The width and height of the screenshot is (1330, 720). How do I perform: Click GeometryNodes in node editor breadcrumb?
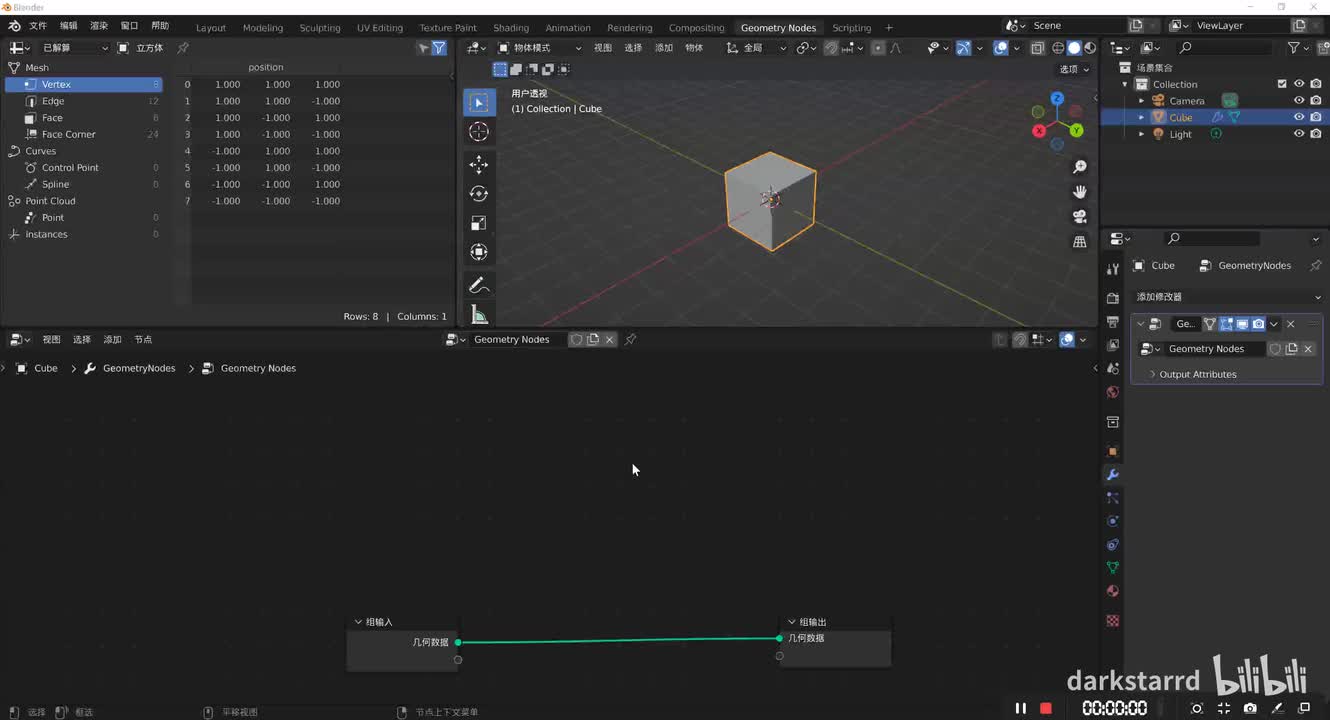(x=138, y=368)
